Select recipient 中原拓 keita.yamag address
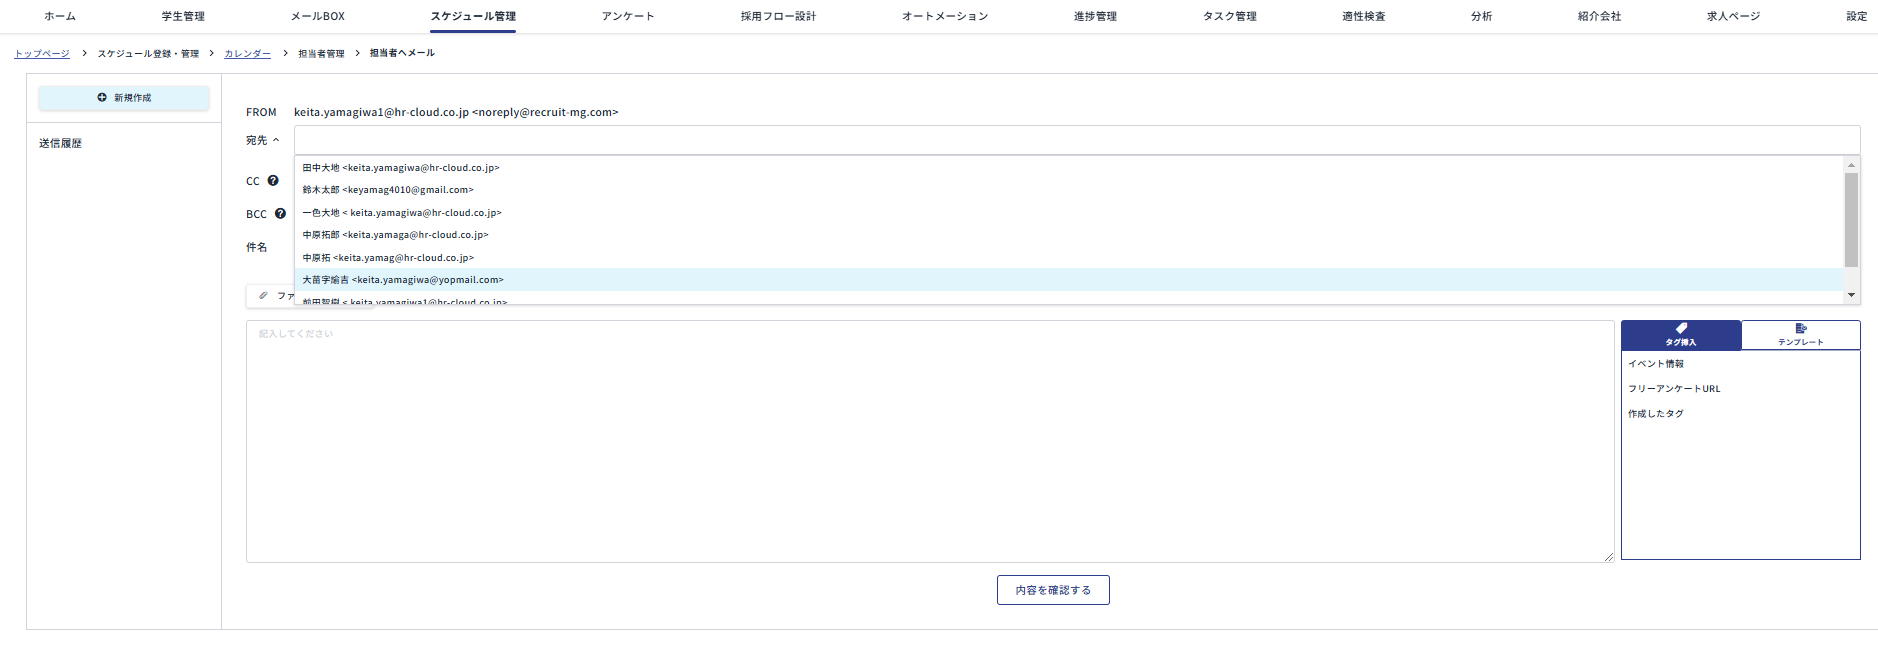 [1069, 258]
